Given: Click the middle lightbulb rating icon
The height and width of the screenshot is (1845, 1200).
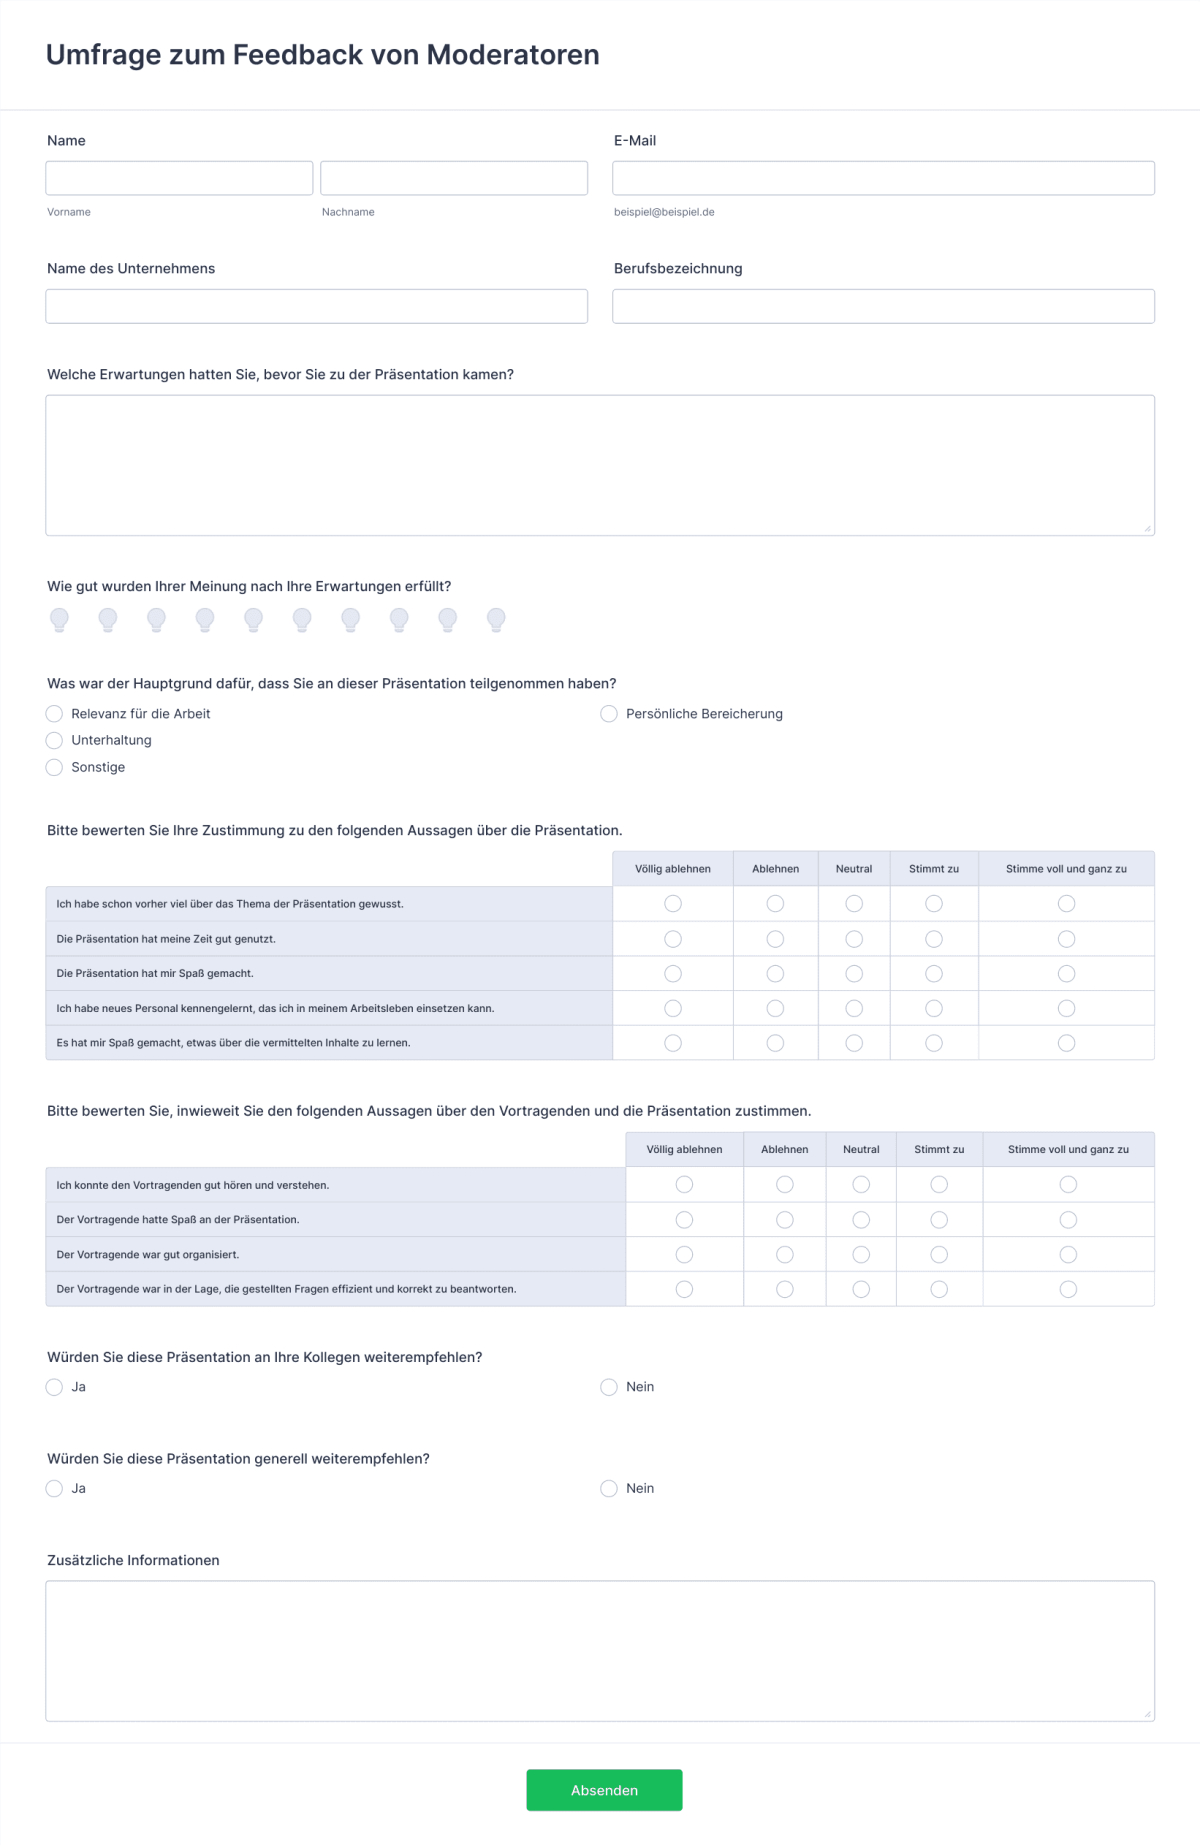Looking at the screenshot, I should point(301,619).
